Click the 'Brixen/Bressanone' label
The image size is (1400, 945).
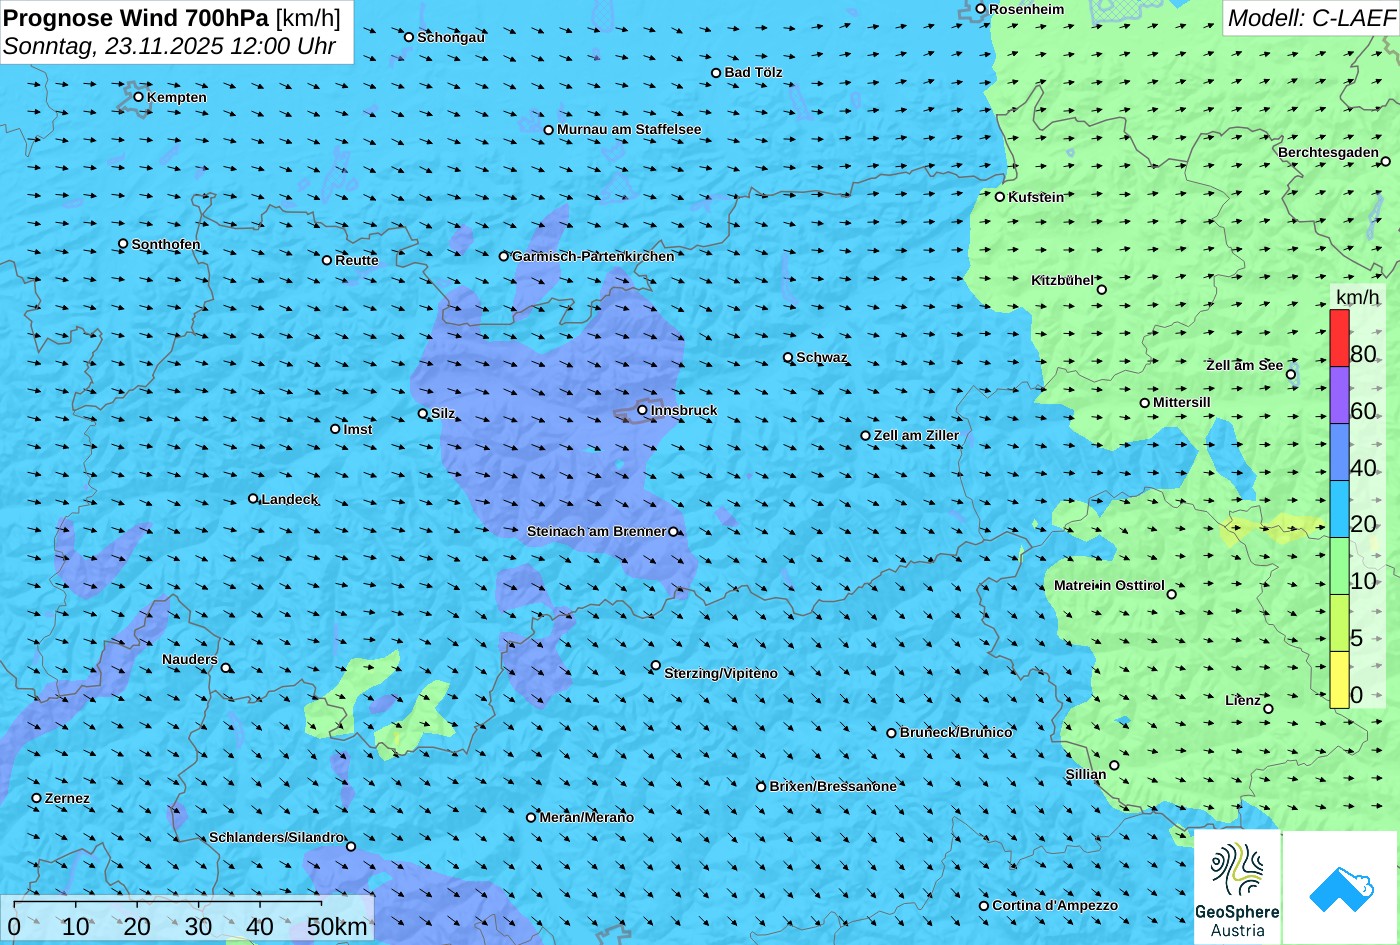833,786
